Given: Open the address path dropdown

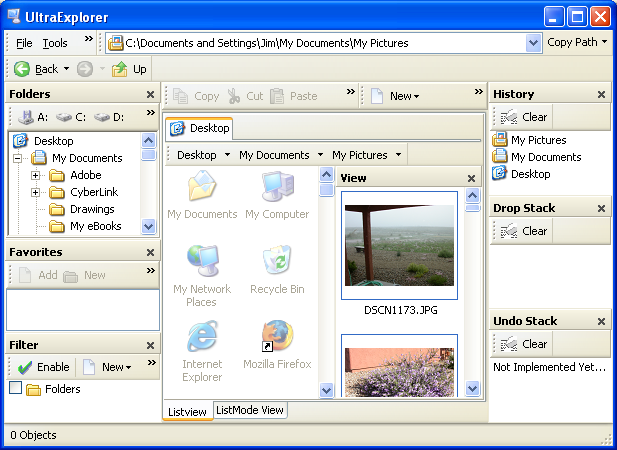Looking at the screenshot, I should coord(533,43).
